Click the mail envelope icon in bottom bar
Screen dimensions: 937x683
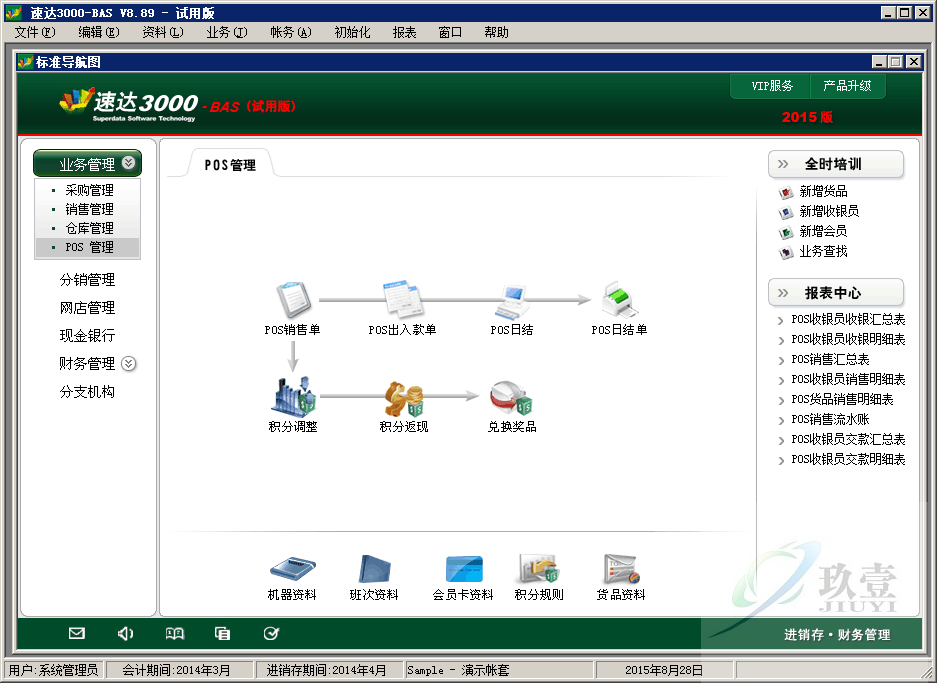[x=76, y=633]
